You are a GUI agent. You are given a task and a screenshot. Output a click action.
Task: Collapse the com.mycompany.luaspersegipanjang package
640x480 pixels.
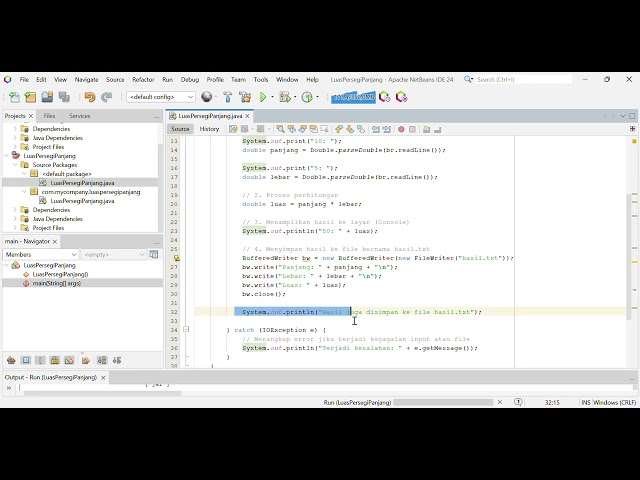tap(24, 192)
